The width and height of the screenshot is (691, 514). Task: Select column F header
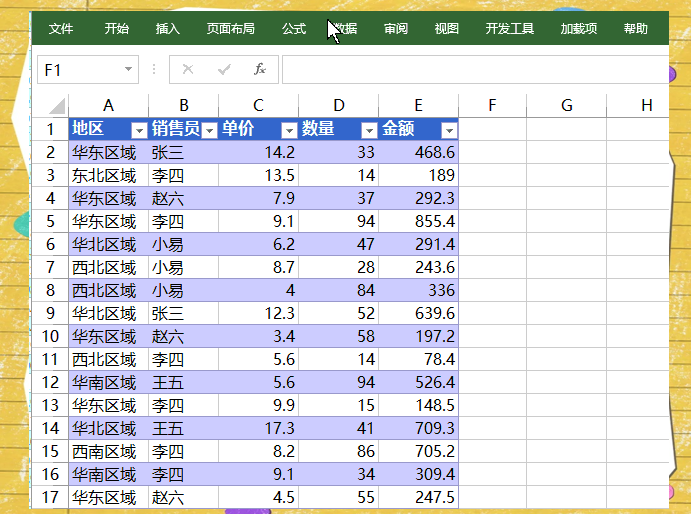click(x=492, y=106)
